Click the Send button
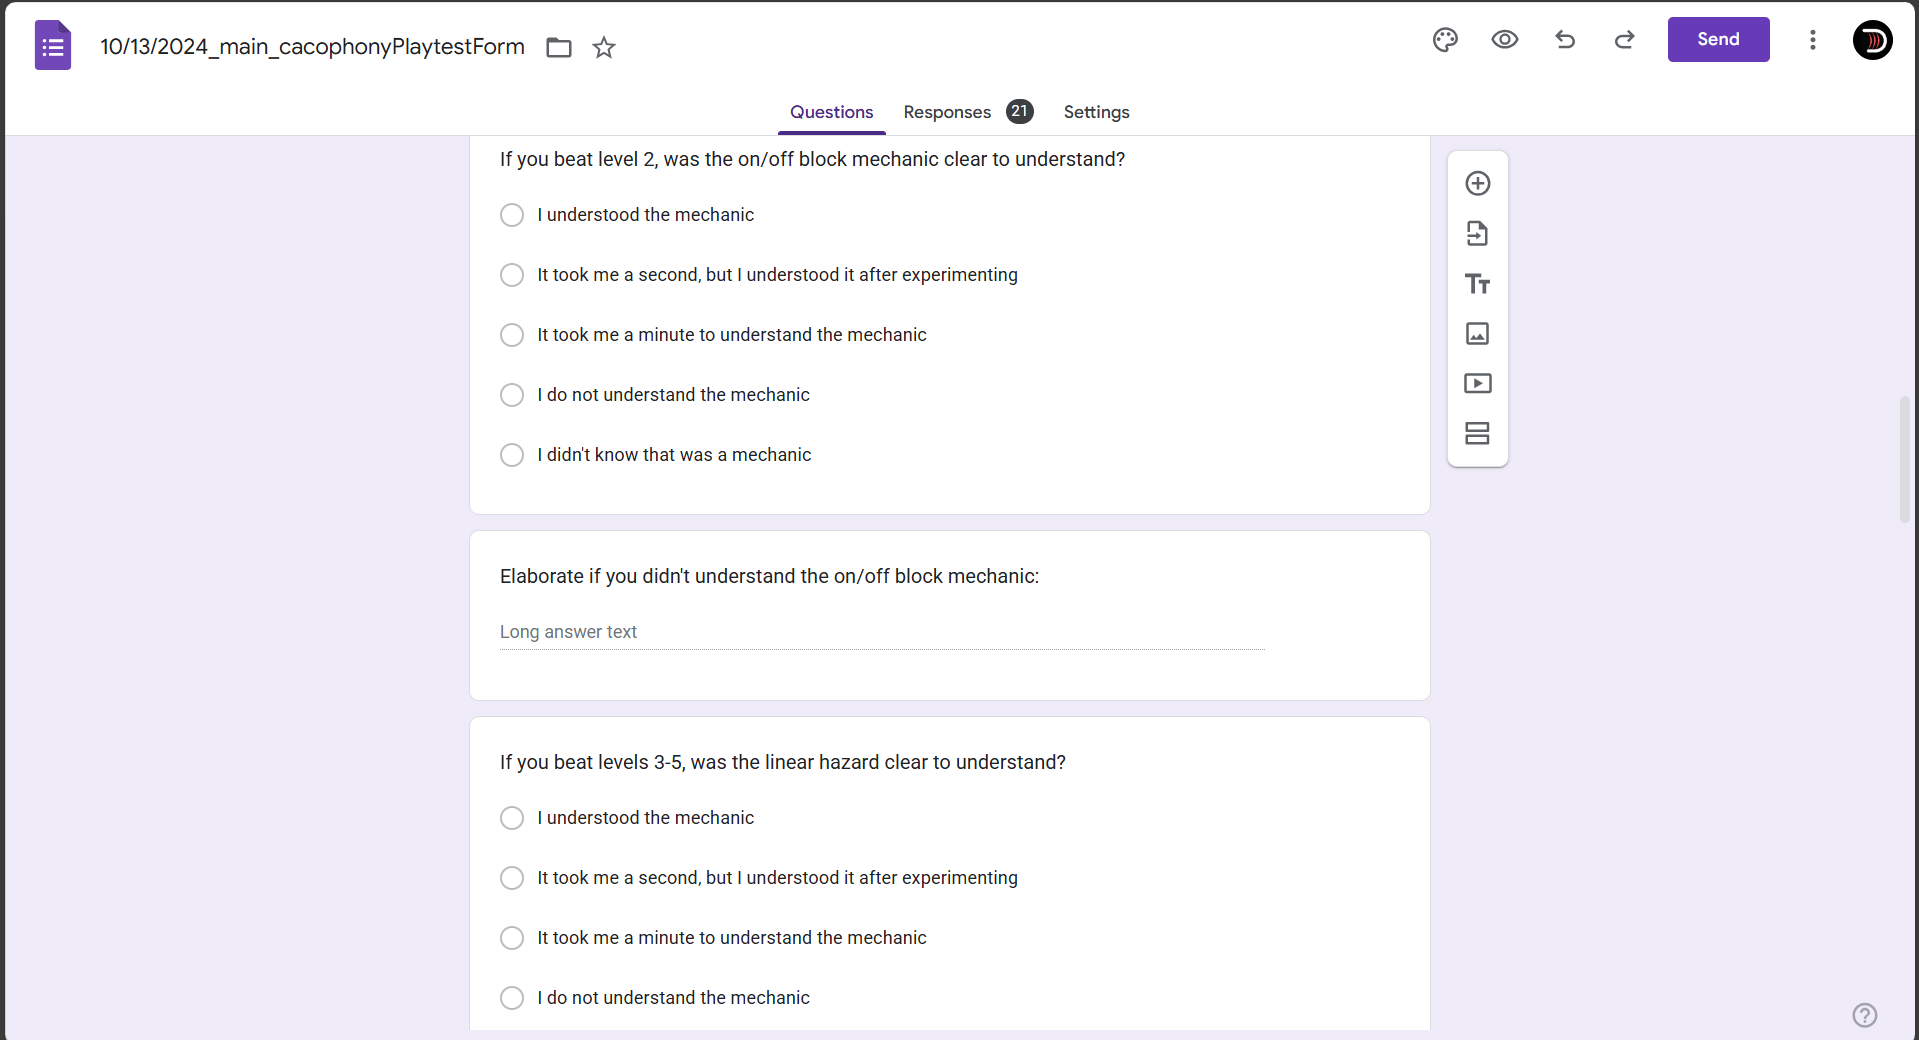 1718,40
